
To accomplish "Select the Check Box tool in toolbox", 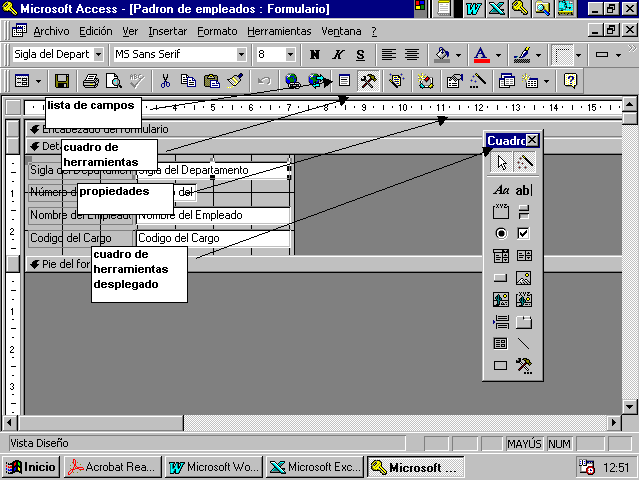I will [x=524, y=233].
